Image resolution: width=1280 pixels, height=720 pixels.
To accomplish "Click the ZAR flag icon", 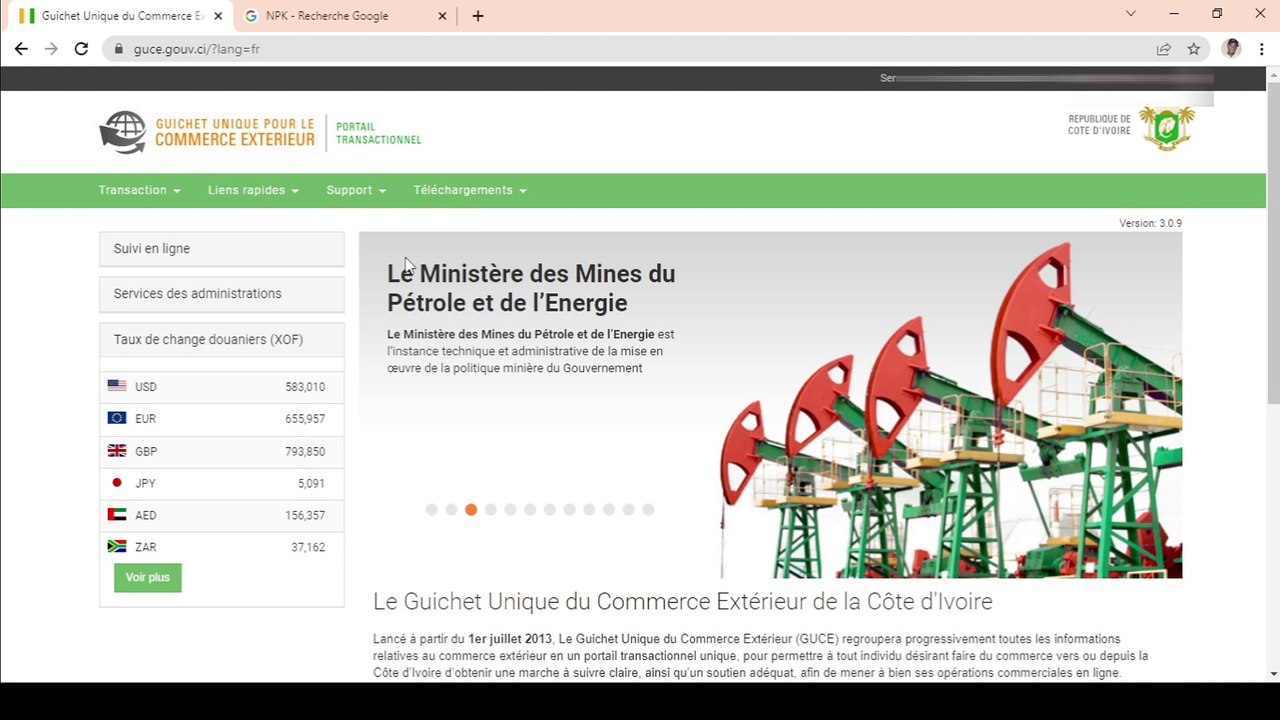I will (117, 546).
